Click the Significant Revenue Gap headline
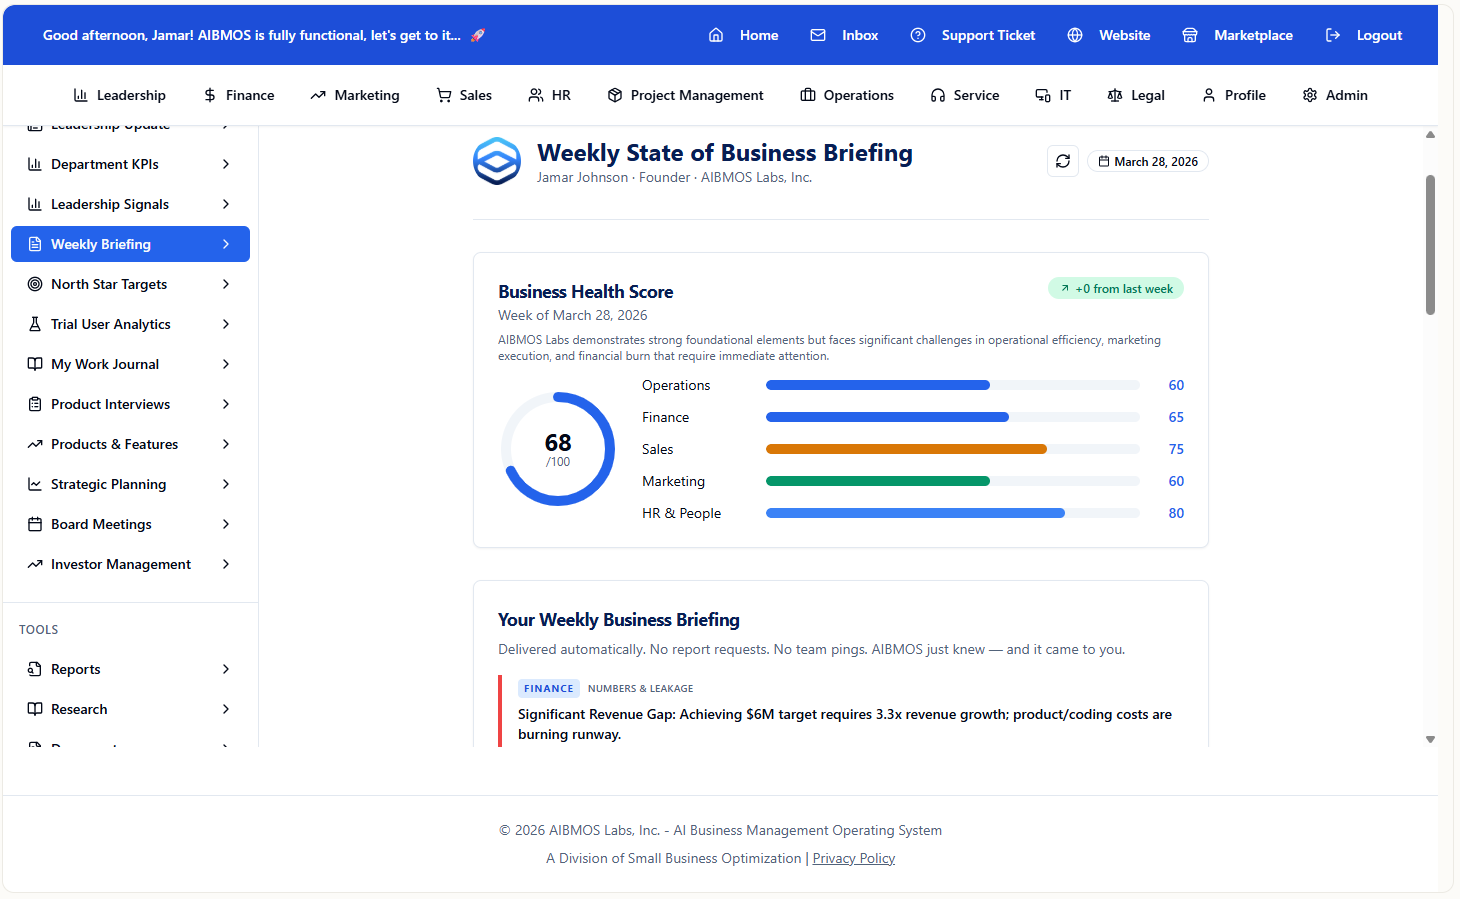Viewport: 1460px width, 899px height. click(x=845, y=724)
